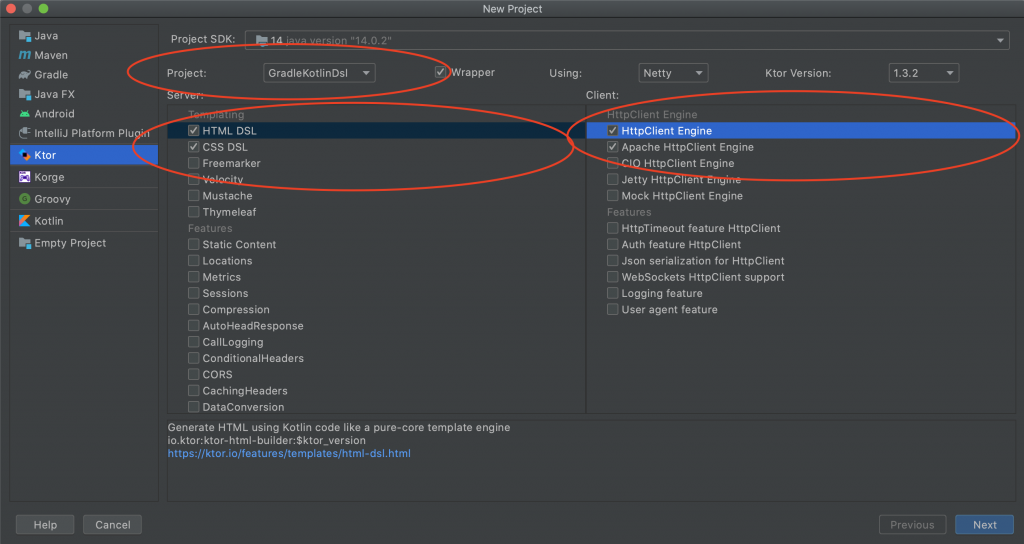Enable User agent feature

[613, 310]
